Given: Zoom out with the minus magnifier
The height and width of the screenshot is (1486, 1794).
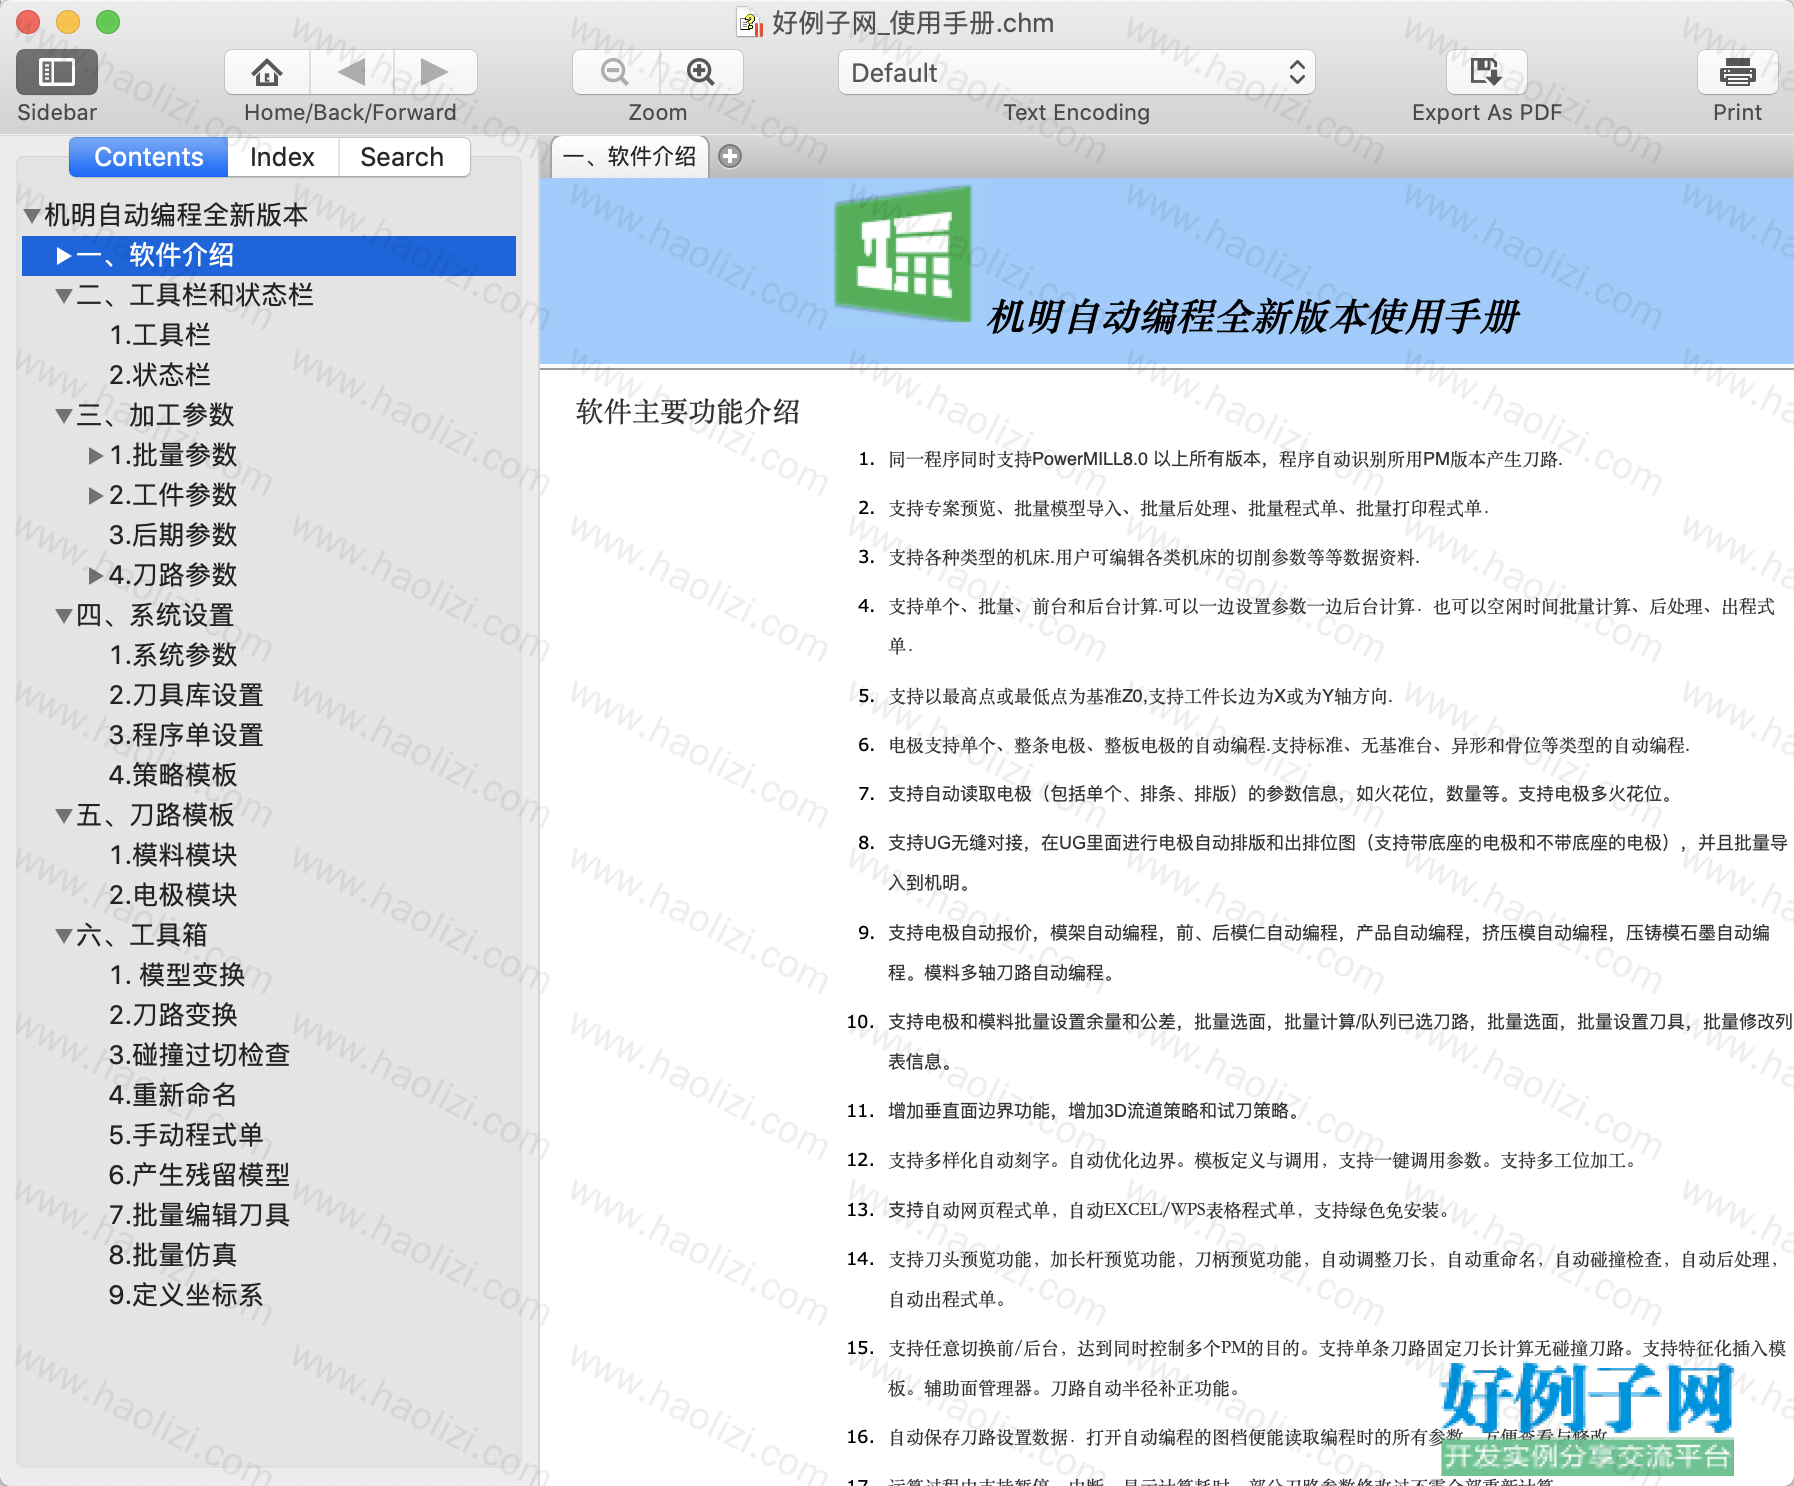Looking at the screenshot, I should coord(615,72).
